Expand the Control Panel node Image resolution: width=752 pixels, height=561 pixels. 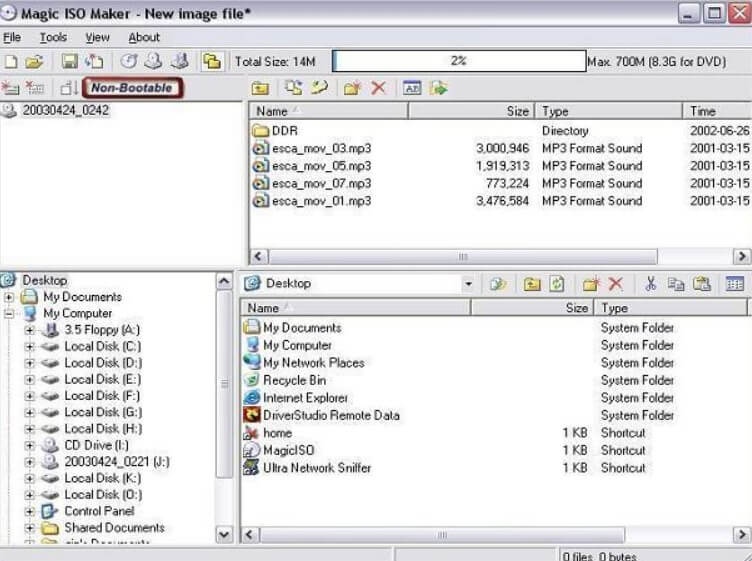(x=29, y=512)
